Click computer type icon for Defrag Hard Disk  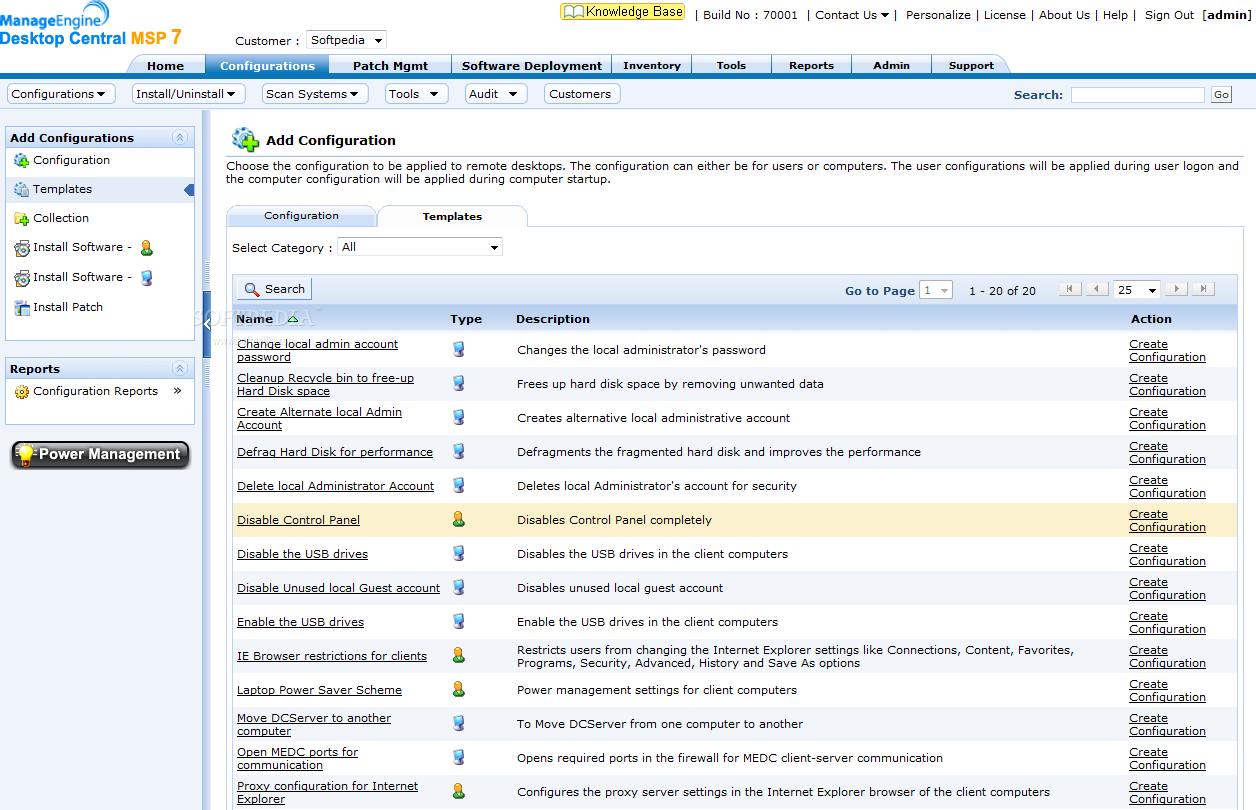pyautogui.click(x=459, y=452)
